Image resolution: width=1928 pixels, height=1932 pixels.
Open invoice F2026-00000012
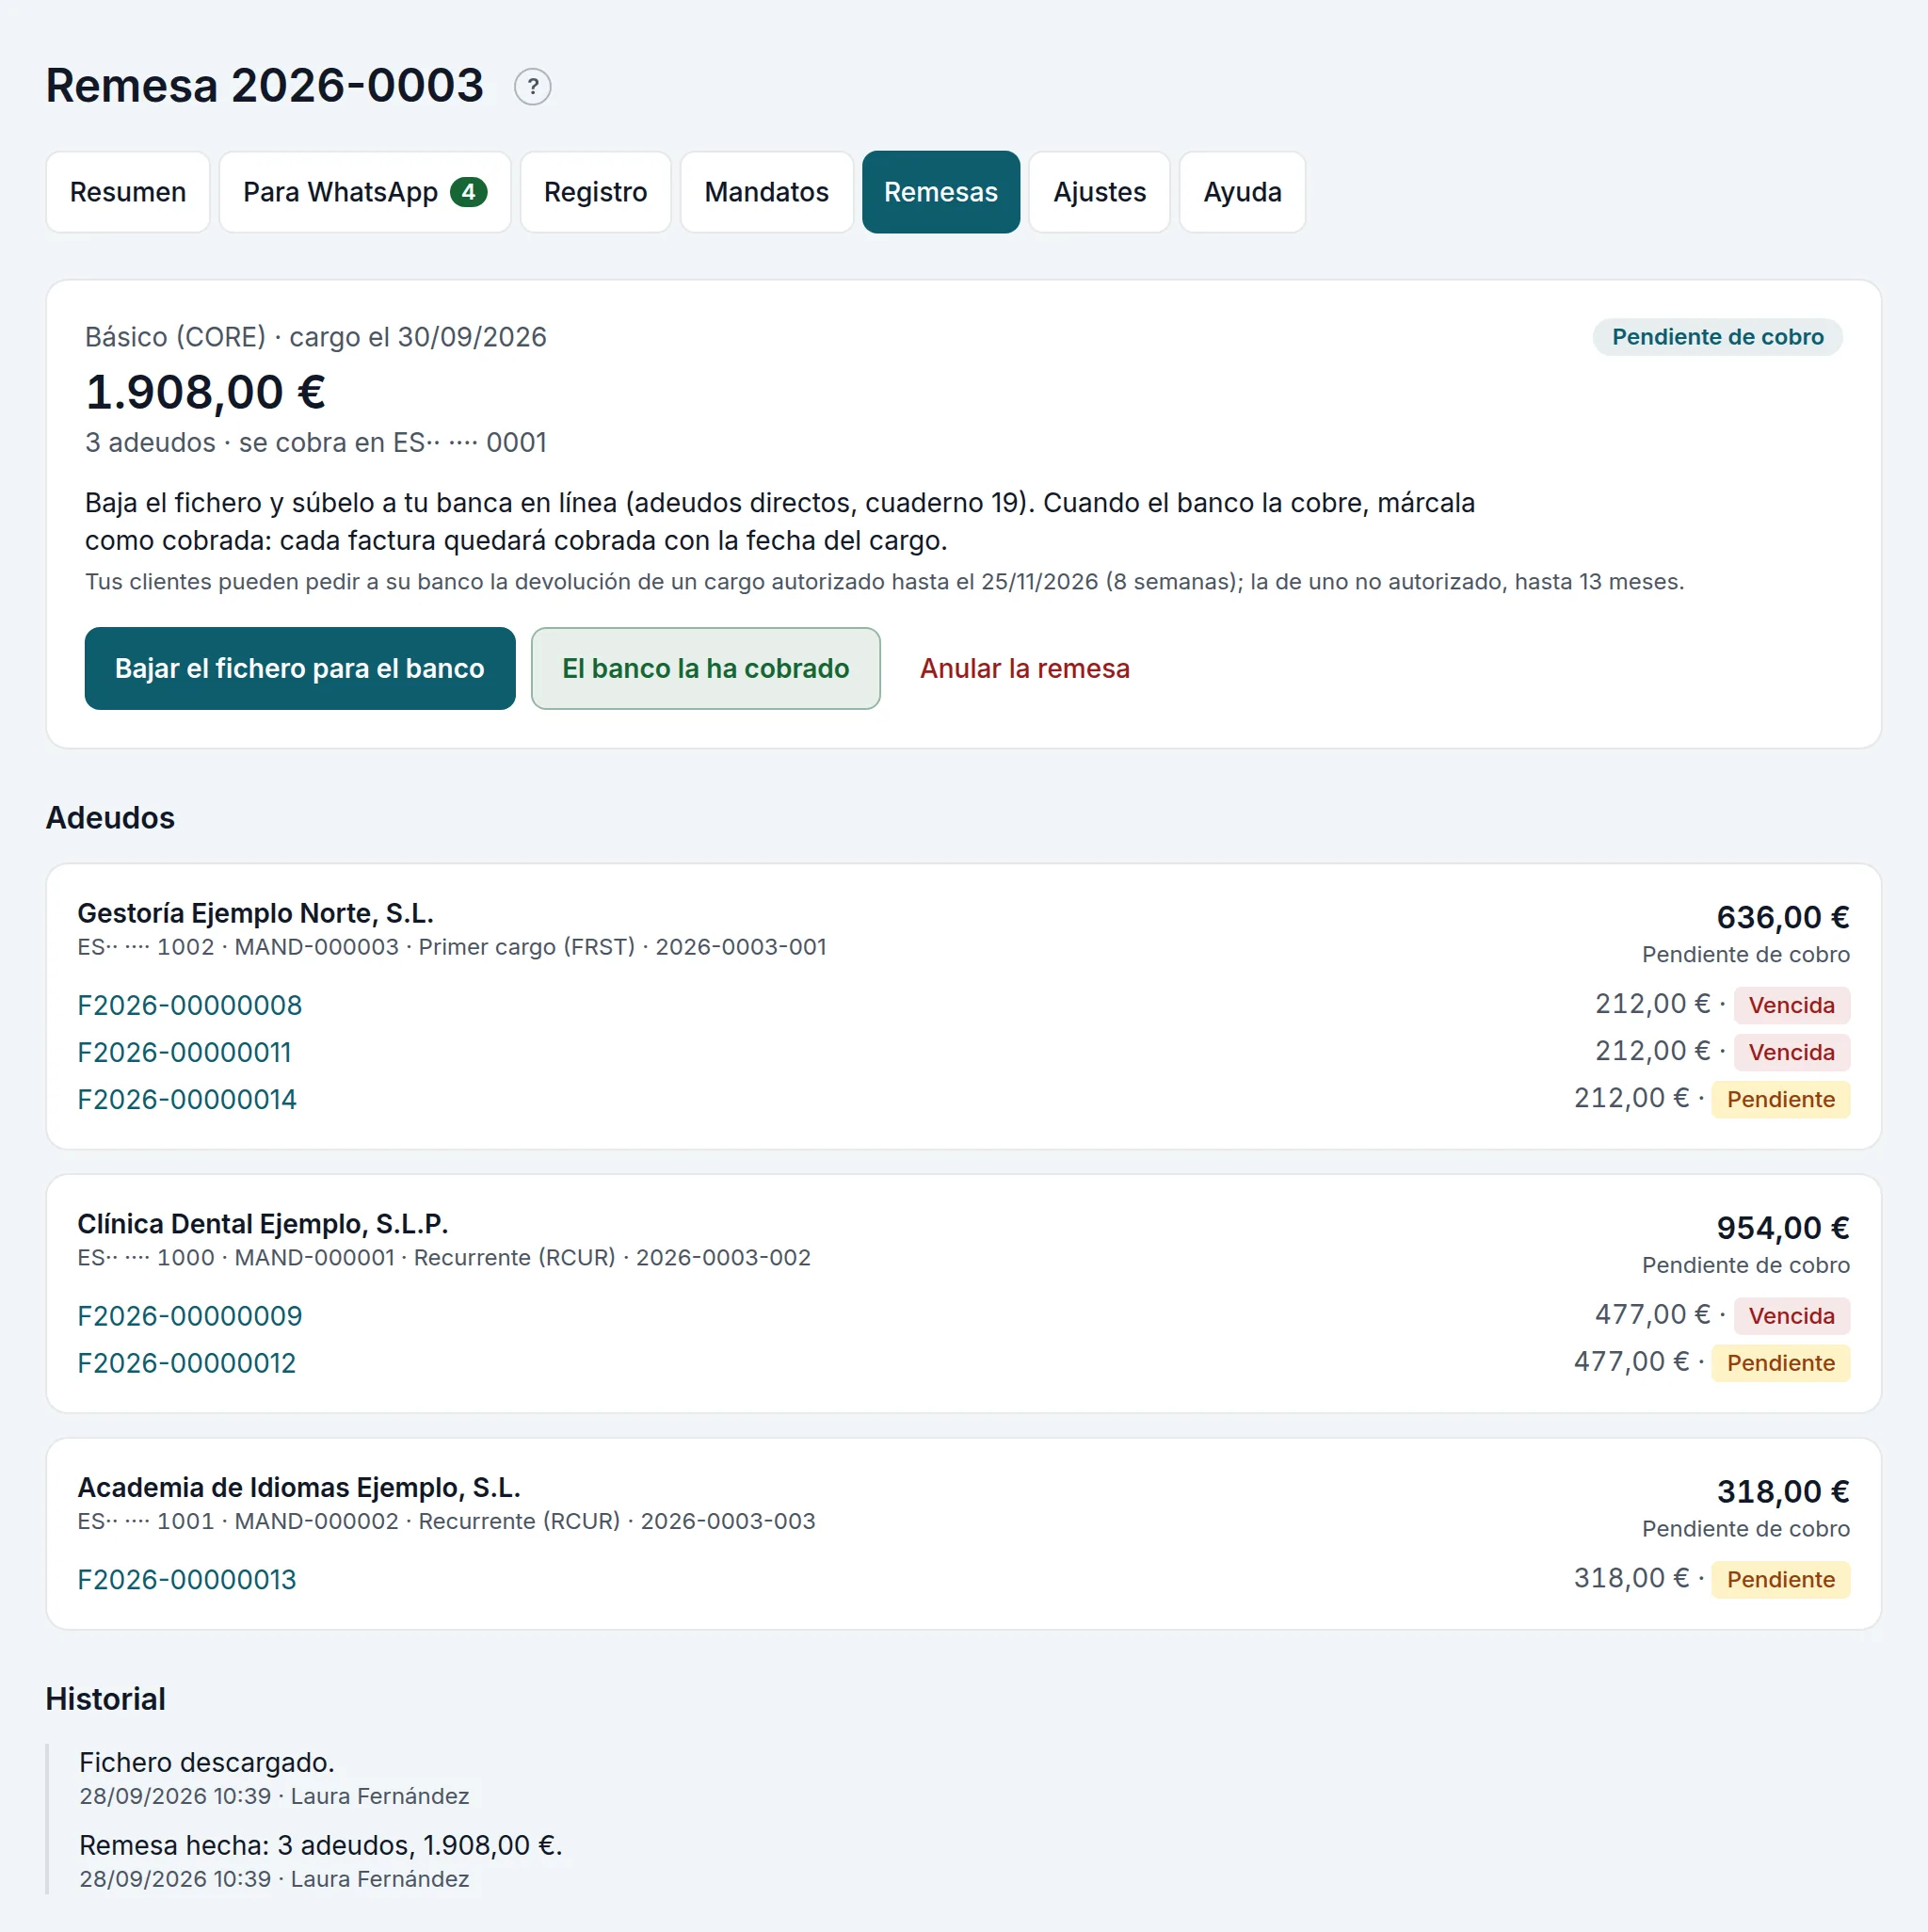pos(187,1363)
